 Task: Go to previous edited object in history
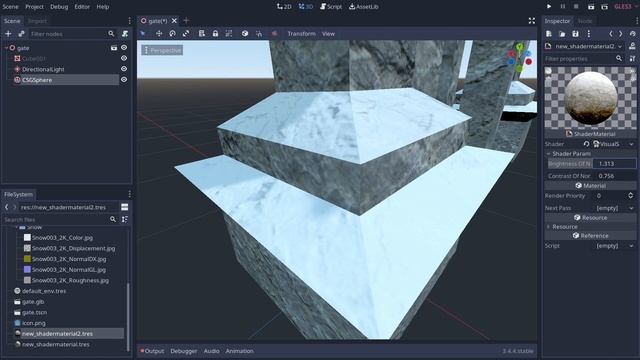(x=611, y=34)
